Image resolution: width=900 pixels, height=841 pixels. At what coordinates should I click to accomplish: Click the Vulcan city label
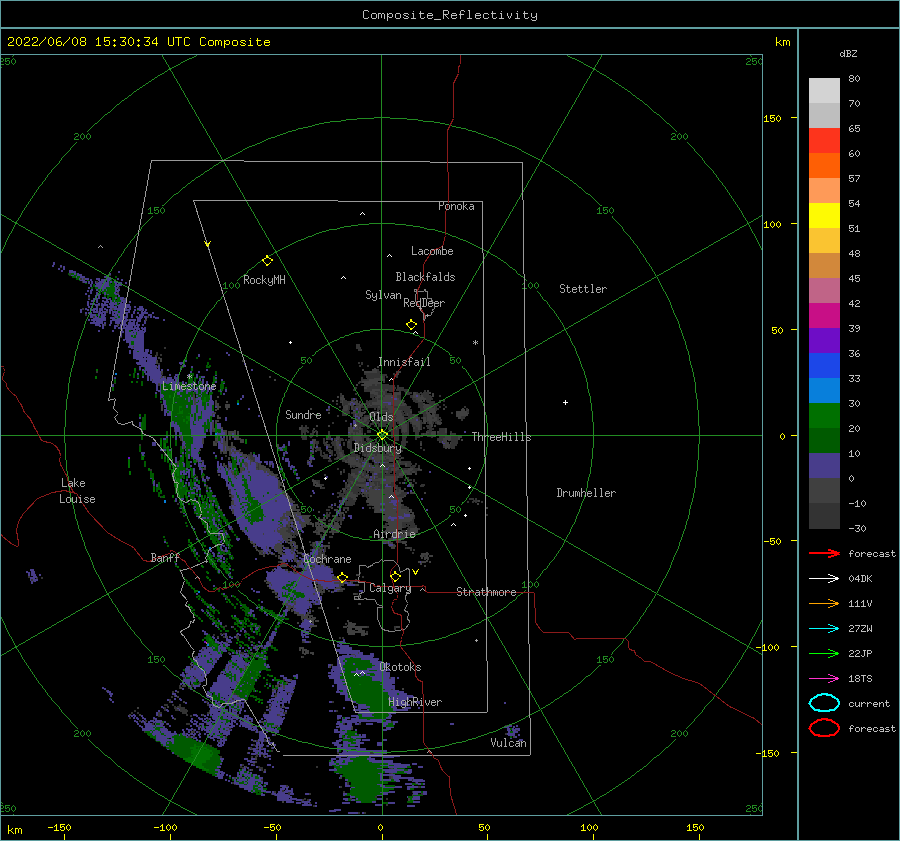click(x=509, y=743)
